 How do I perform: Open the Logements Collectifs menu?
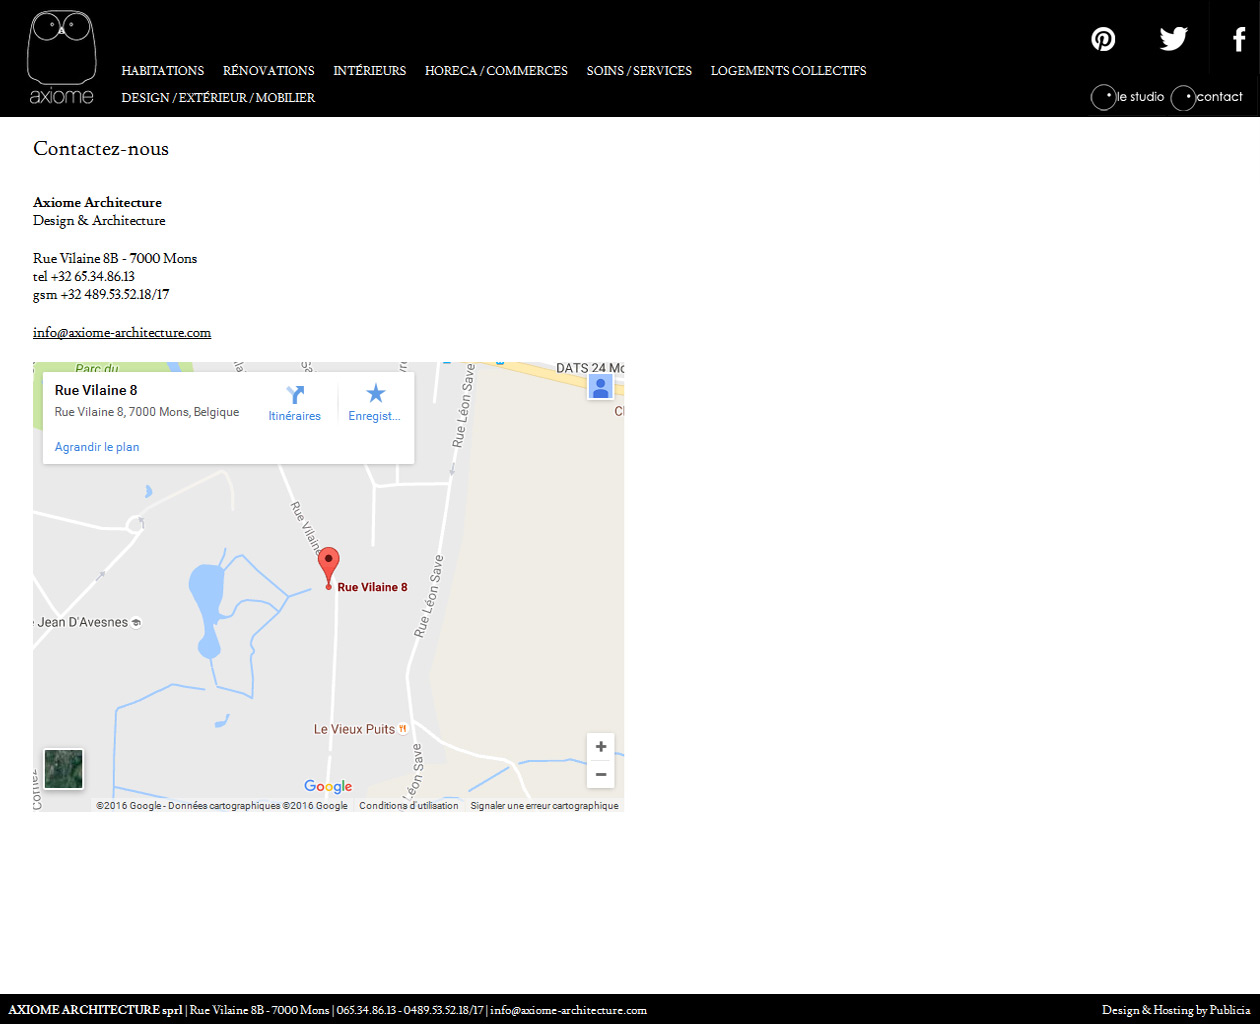pos(789,71)
